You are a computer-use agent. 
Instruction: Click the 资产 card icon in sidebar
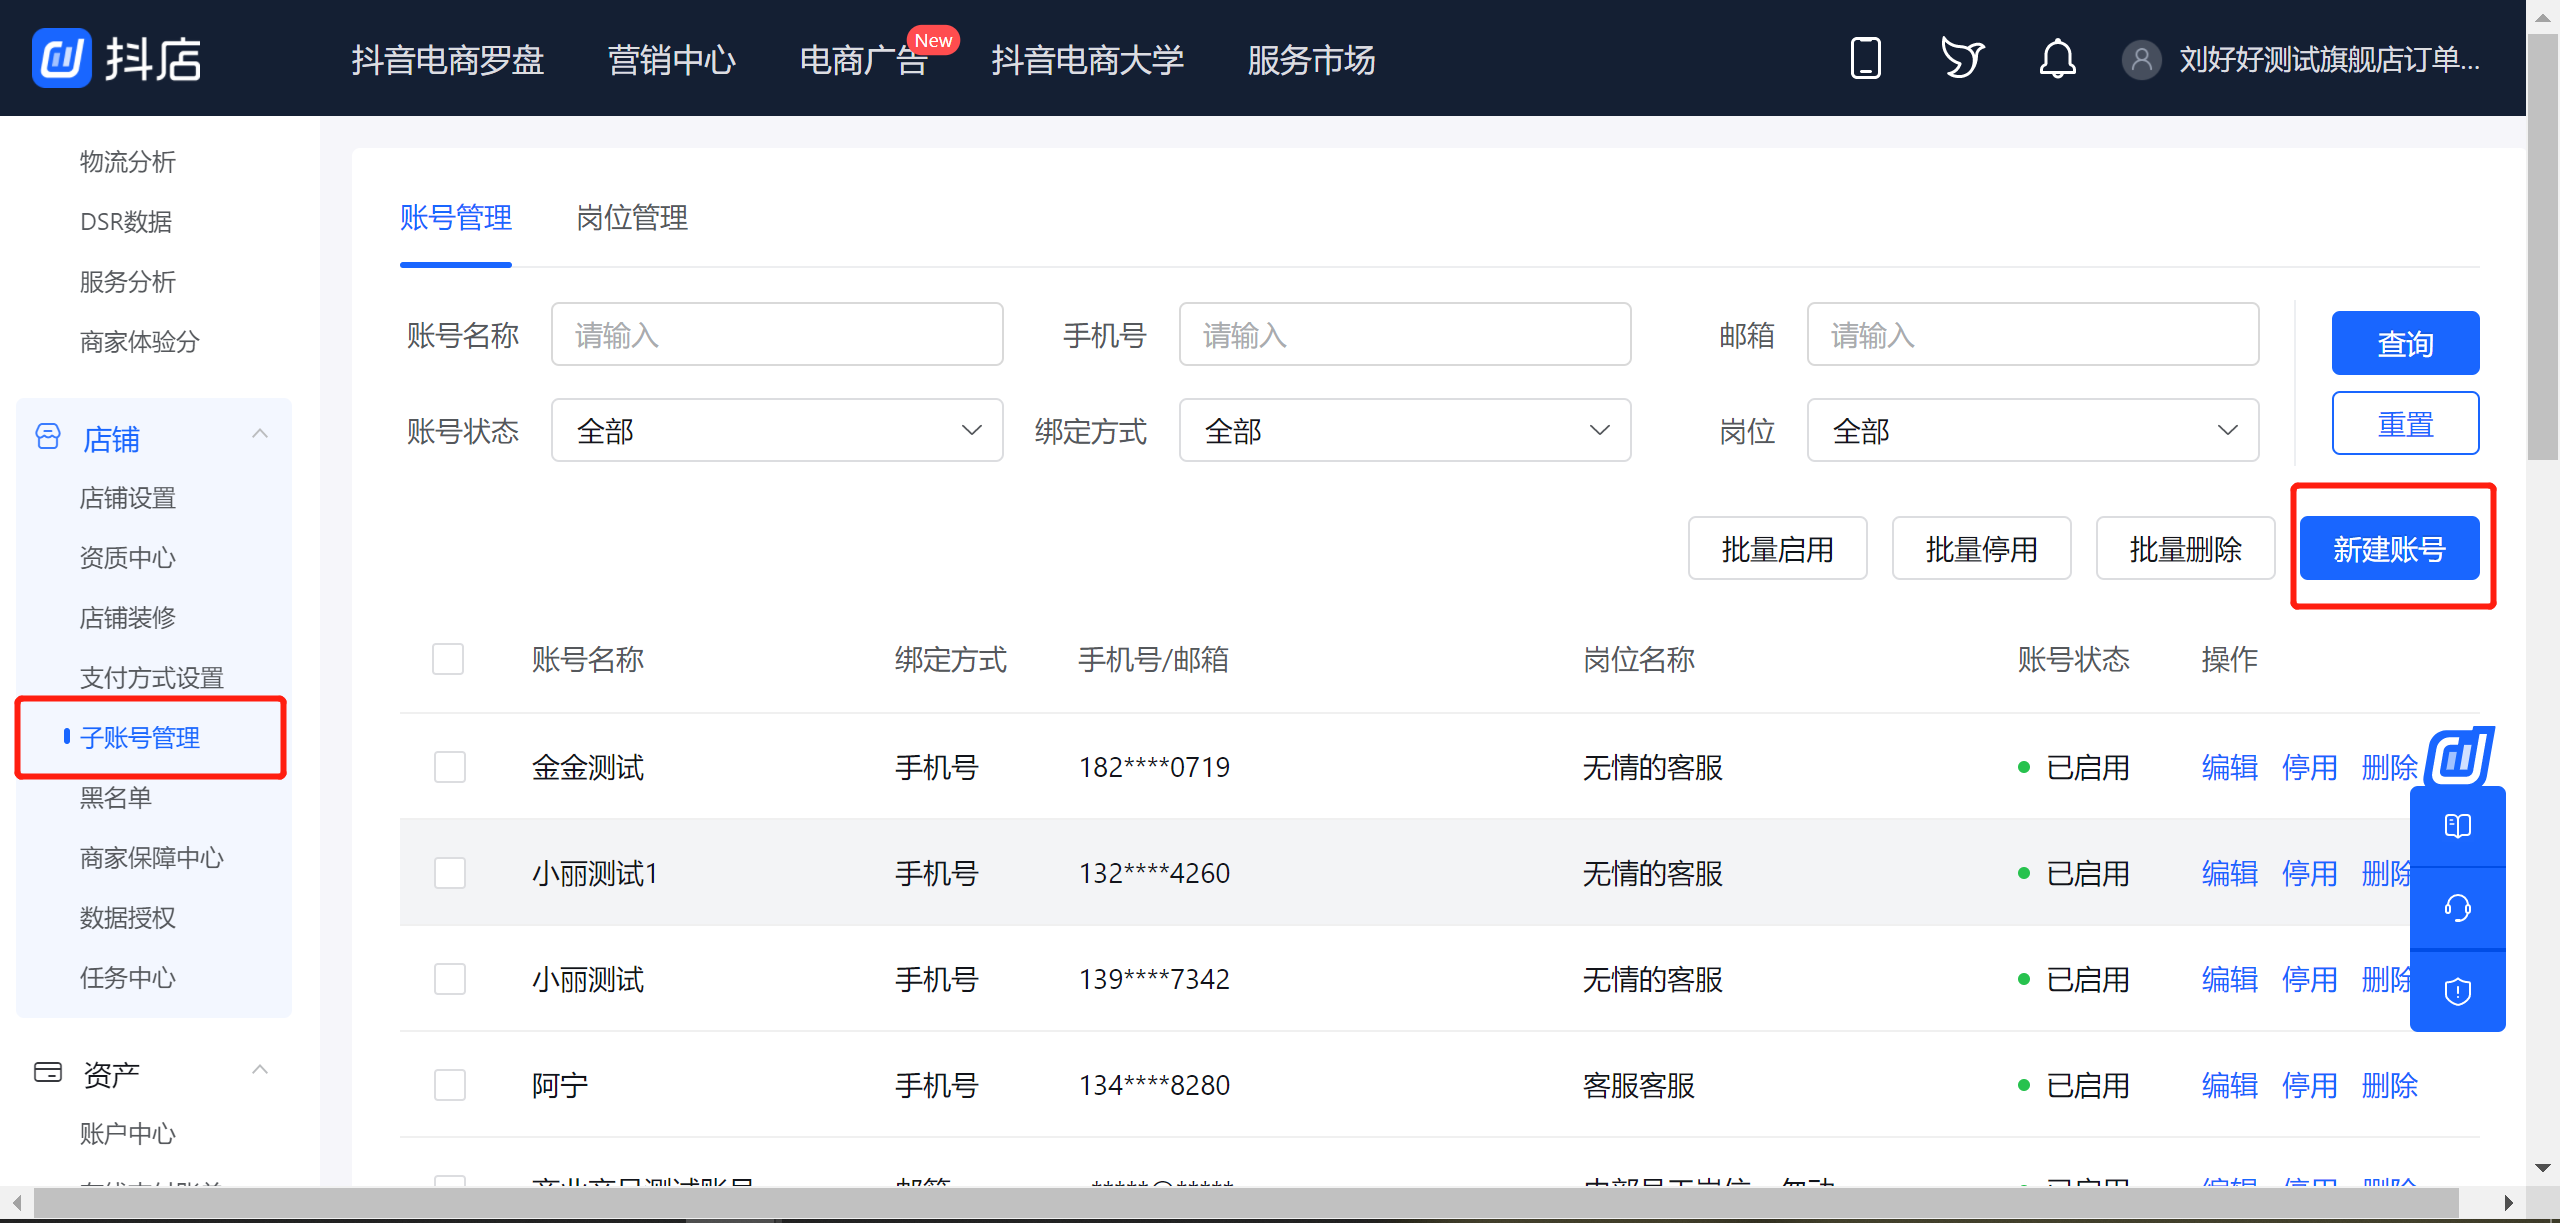(48, 1073)
